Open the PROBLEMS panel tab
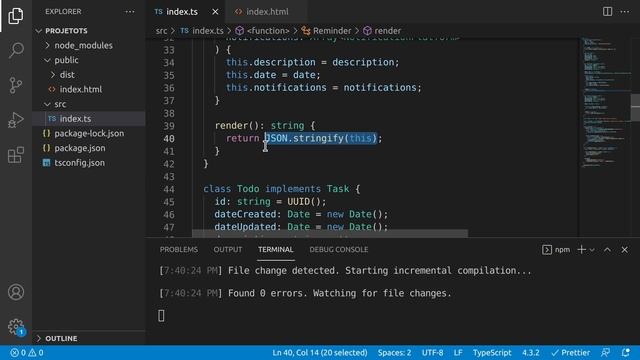 coord(179,249)
